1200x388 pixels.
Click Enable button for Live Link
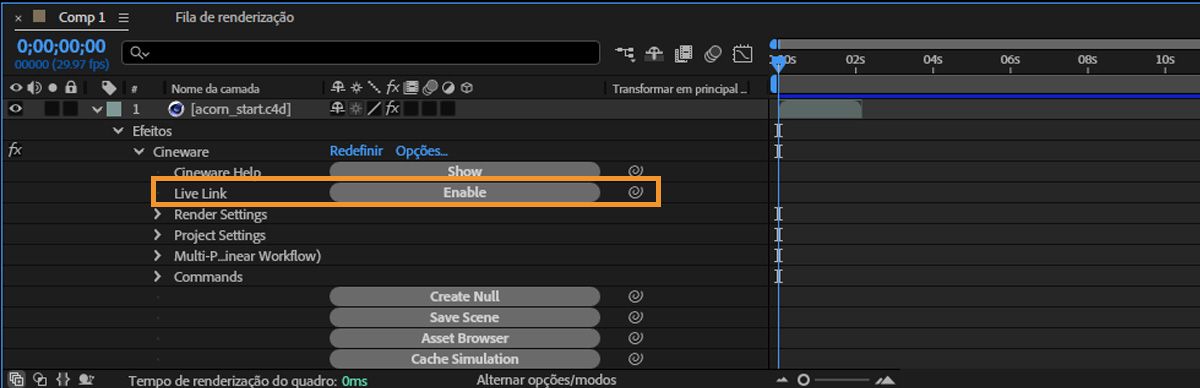(465, 192)
